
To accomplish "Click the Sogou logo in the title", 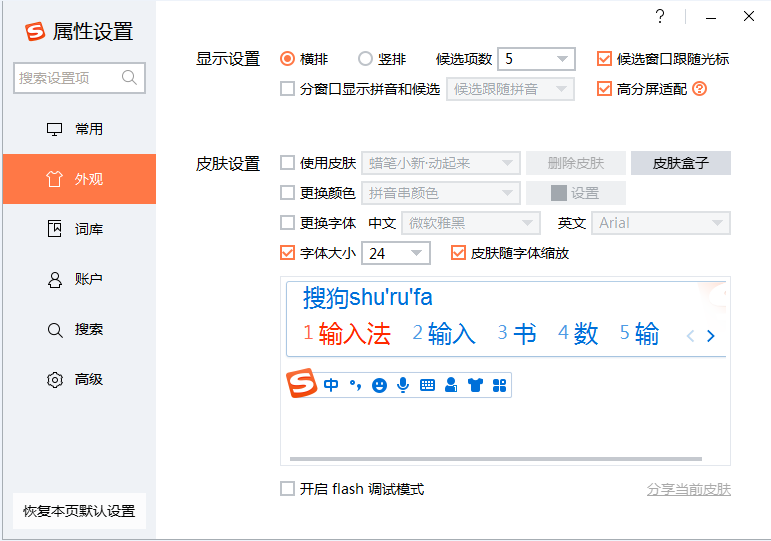I will 35,31.
